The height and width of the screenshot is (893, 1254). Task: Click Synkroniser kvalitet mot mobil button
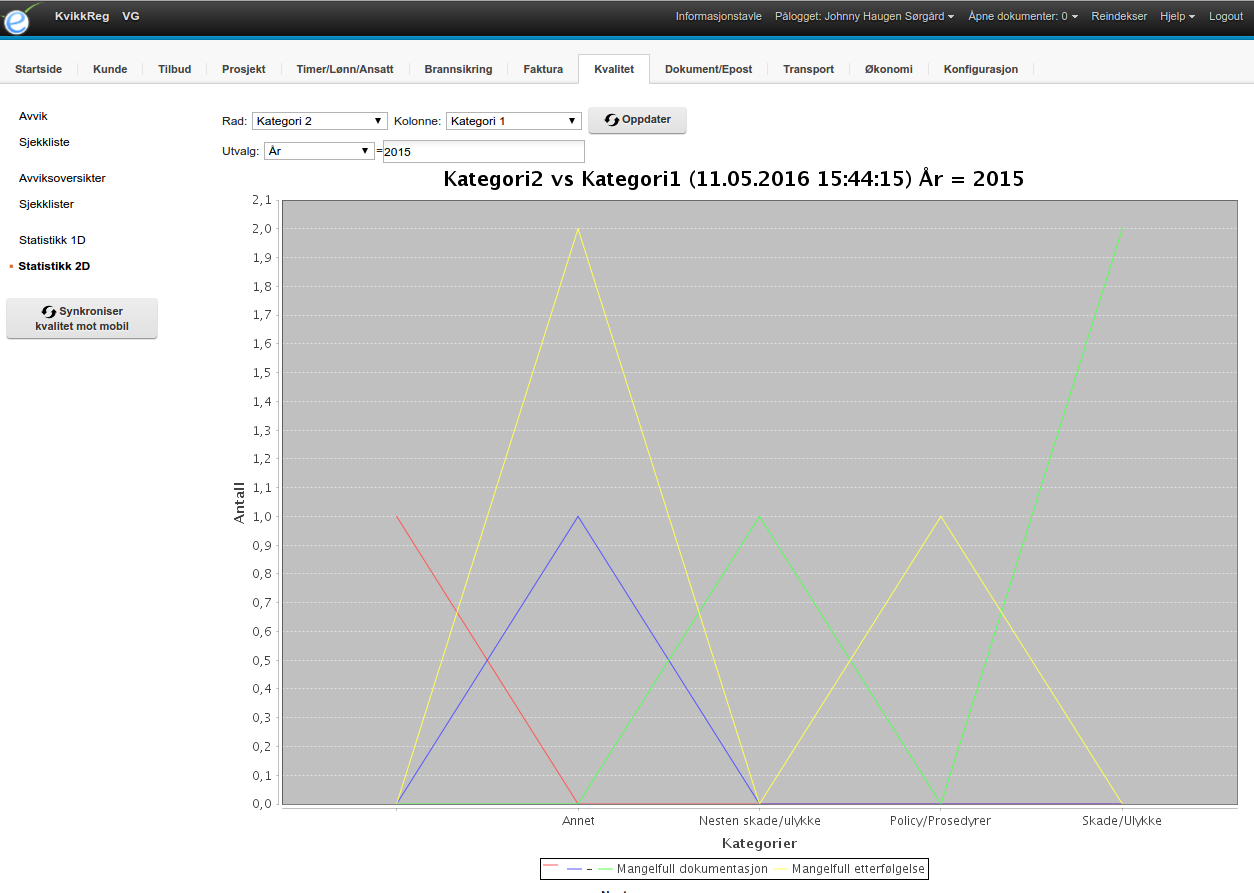point(82,319)
